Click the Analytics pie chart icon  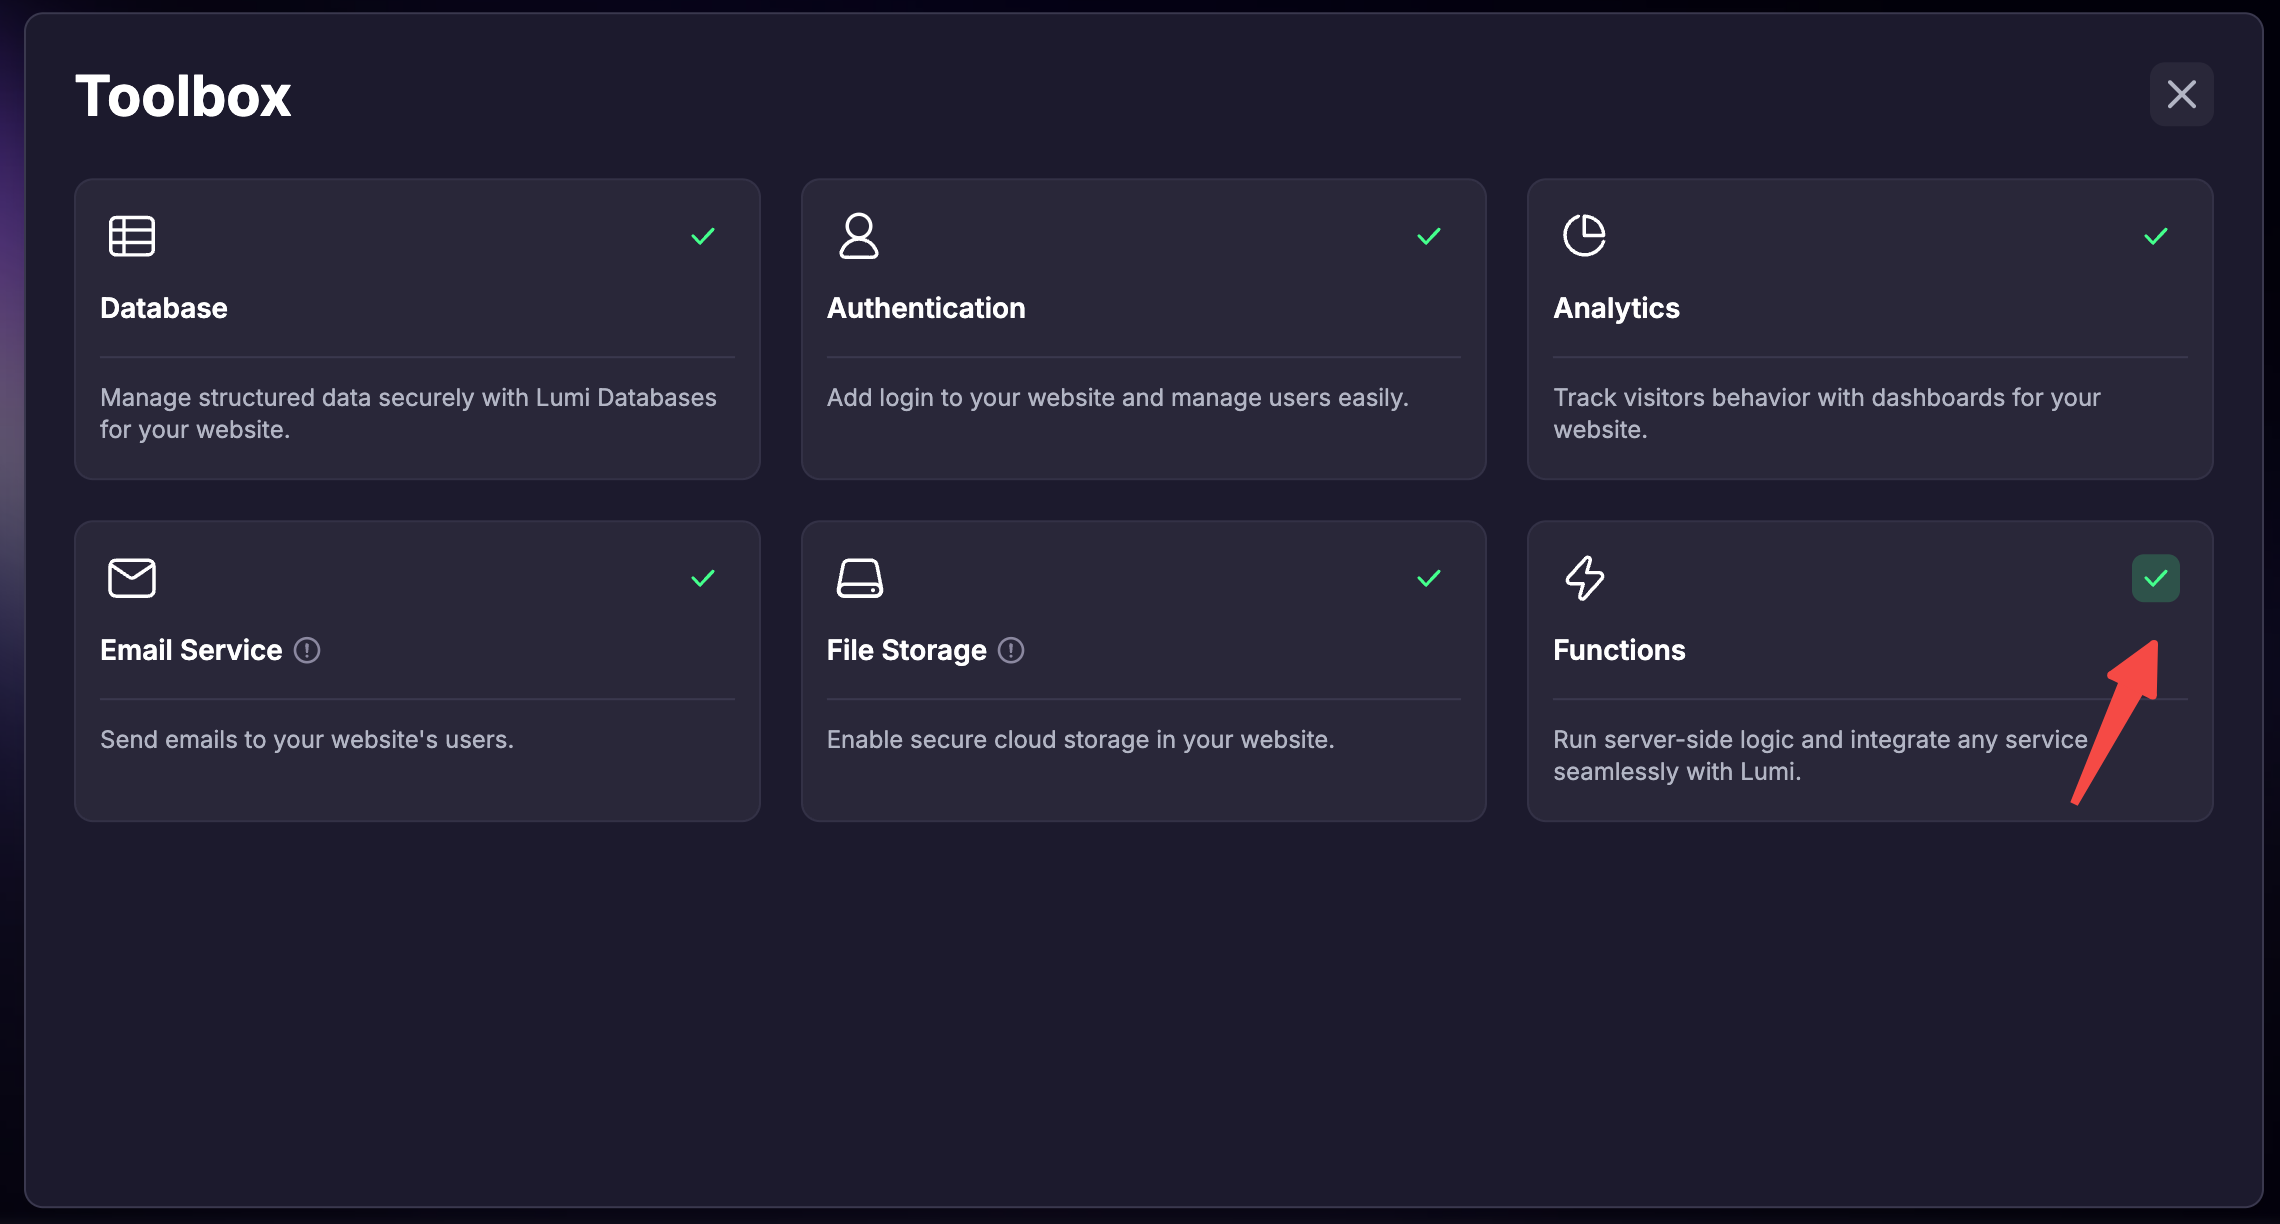(1584, 236)
